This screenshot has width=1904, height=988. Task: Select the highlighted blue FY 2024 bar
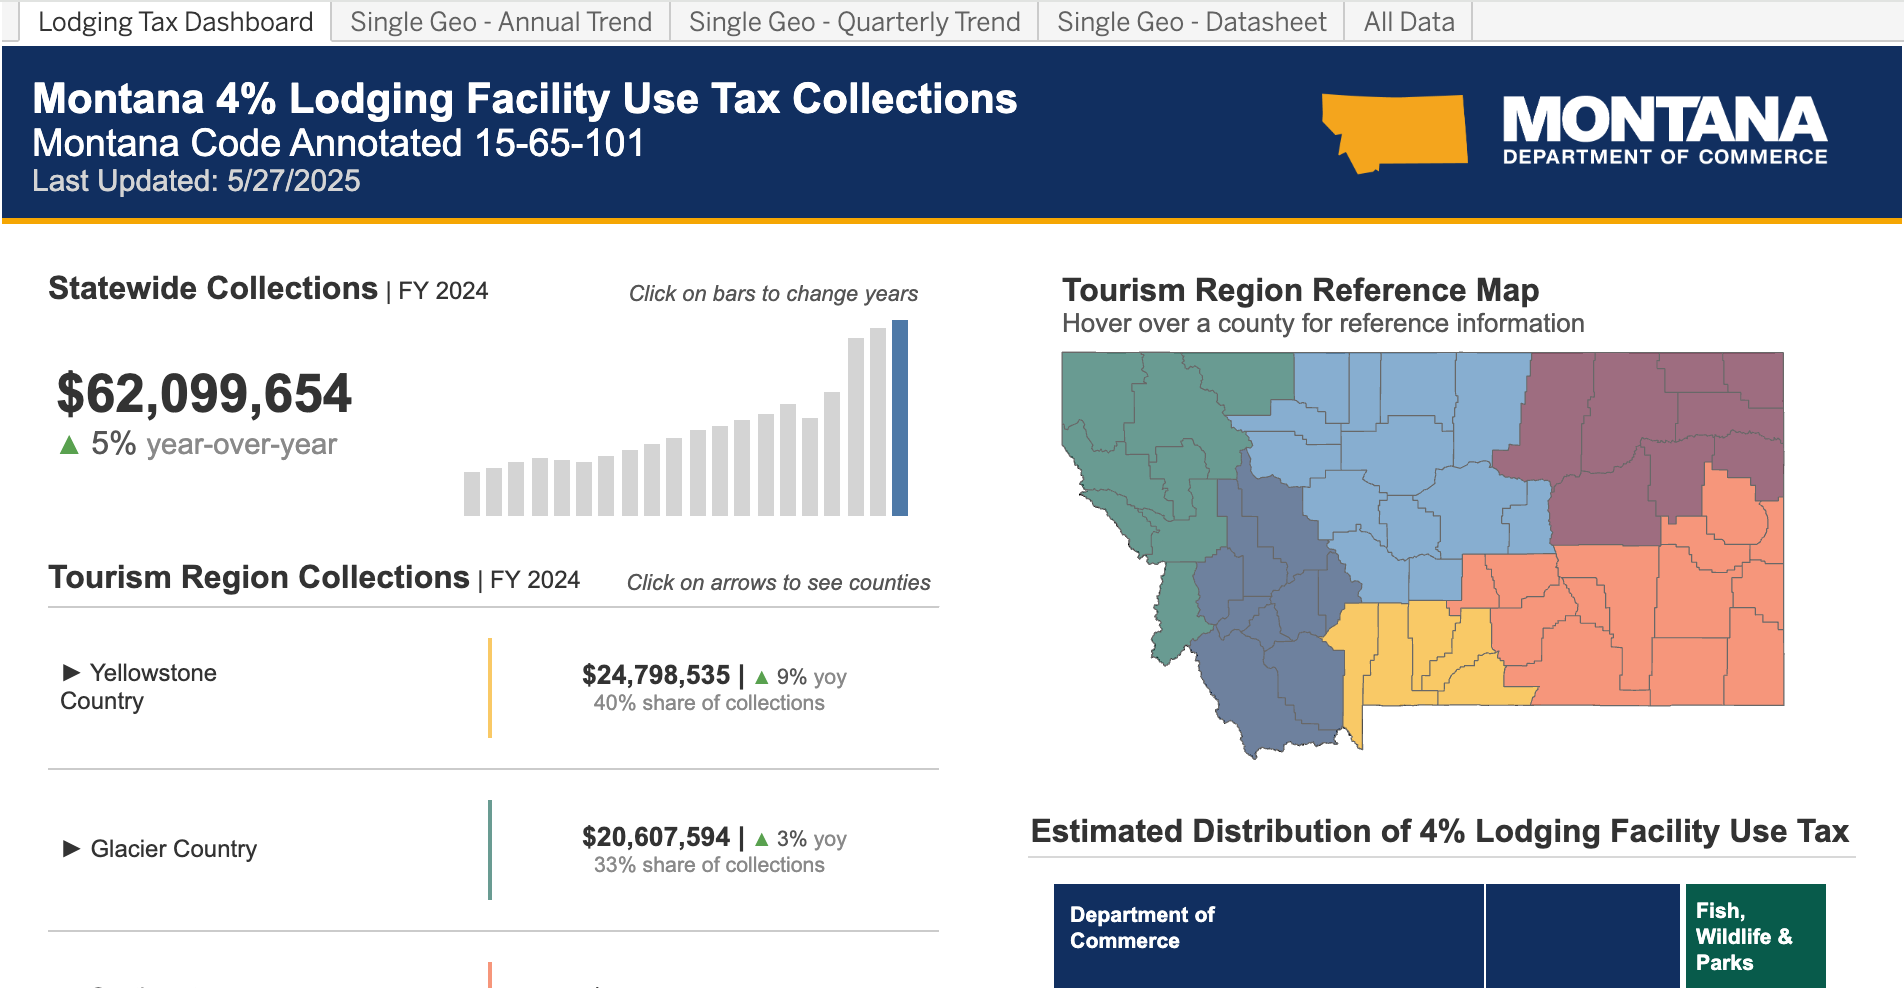click(900, 418)
